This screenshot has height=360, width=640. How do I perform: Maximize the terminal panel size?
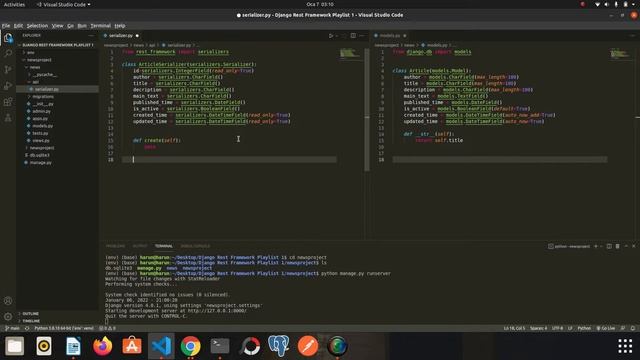click(x=626, y=246)
